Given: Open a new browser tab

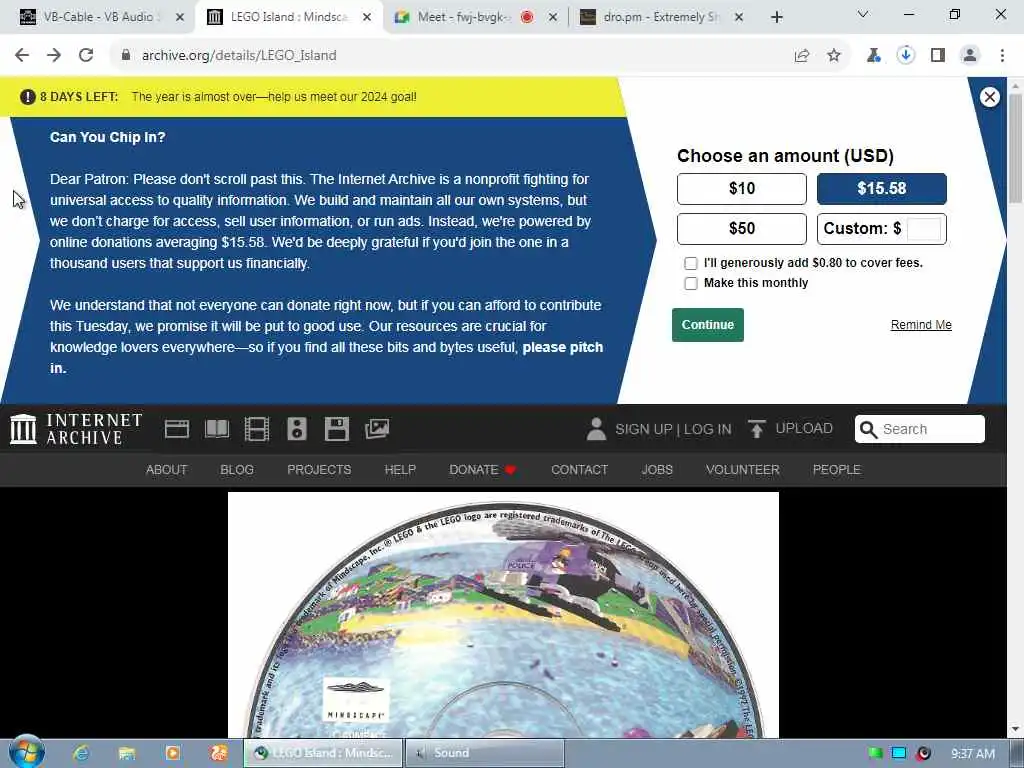Looking at the screenshot, I should [x=776, y=17].
